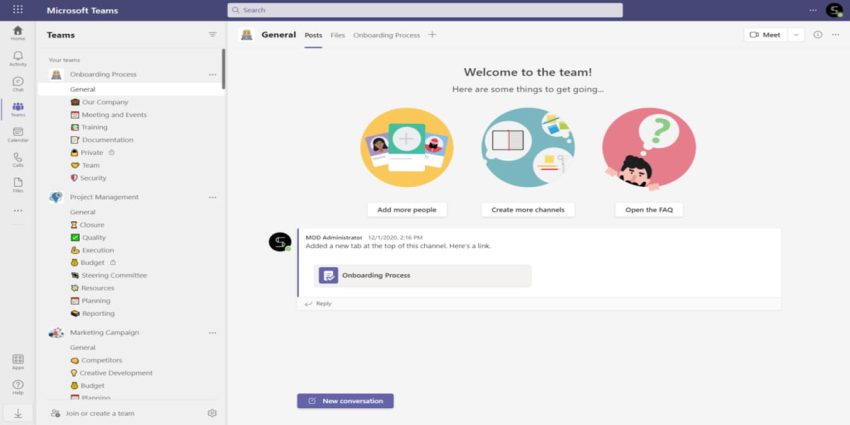Show more apps ellipsis in left rail
Screen dimensions: 850x425
tap(18, 210)
